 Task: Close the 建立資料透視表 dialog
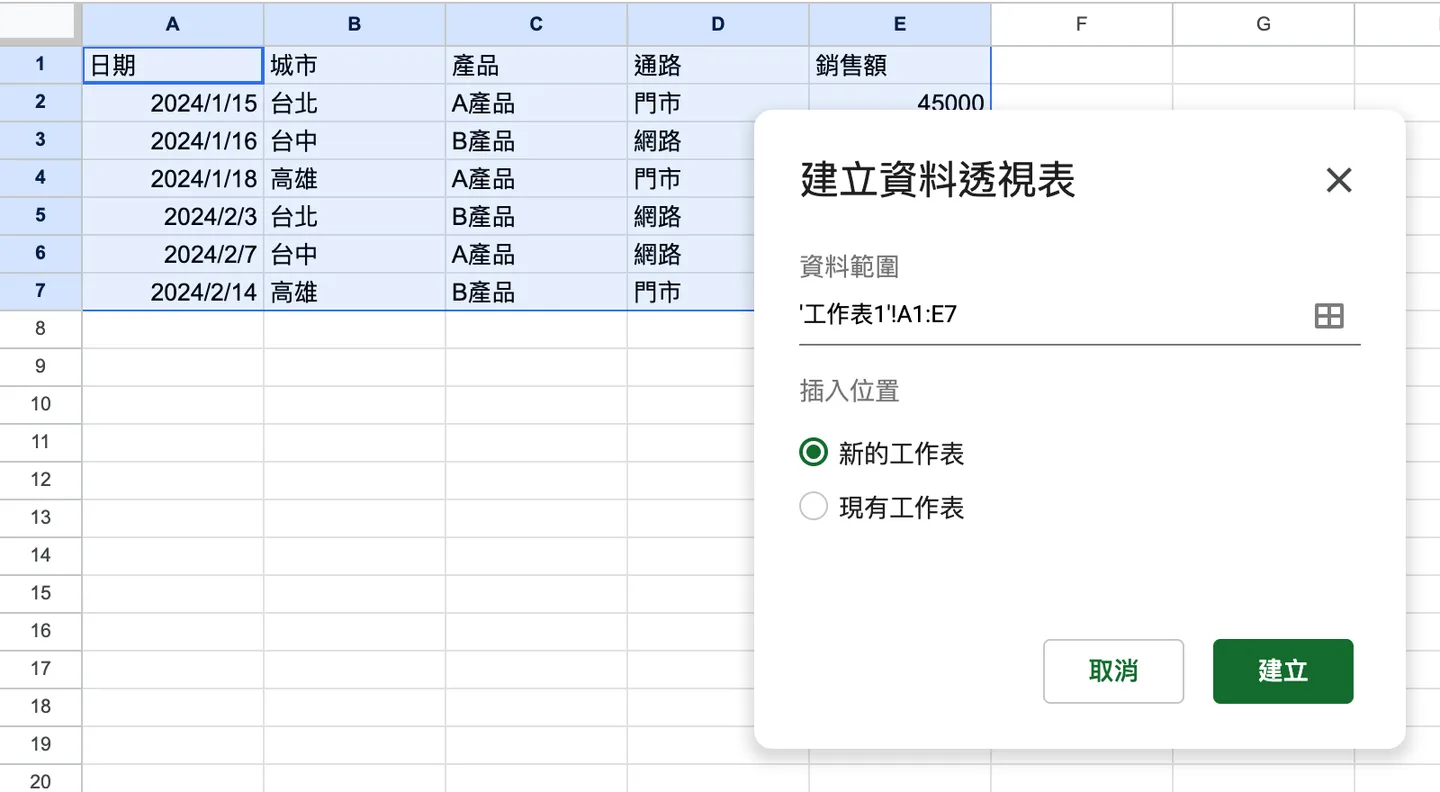click(1338, 180)
